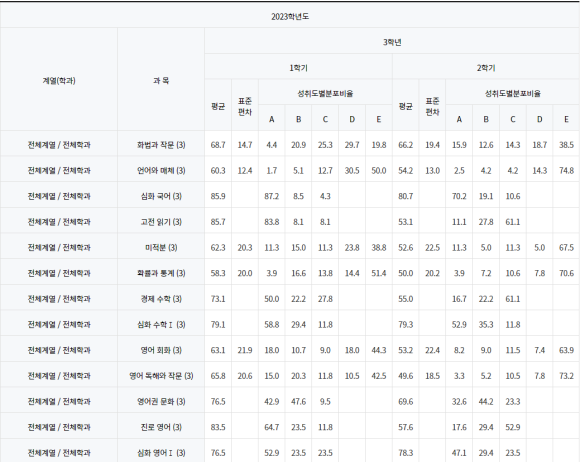Click 63.9 value in 영어 회화 row
Image resolution: width=580 pixels, height=462 pixels.
(x=566, y=350)
